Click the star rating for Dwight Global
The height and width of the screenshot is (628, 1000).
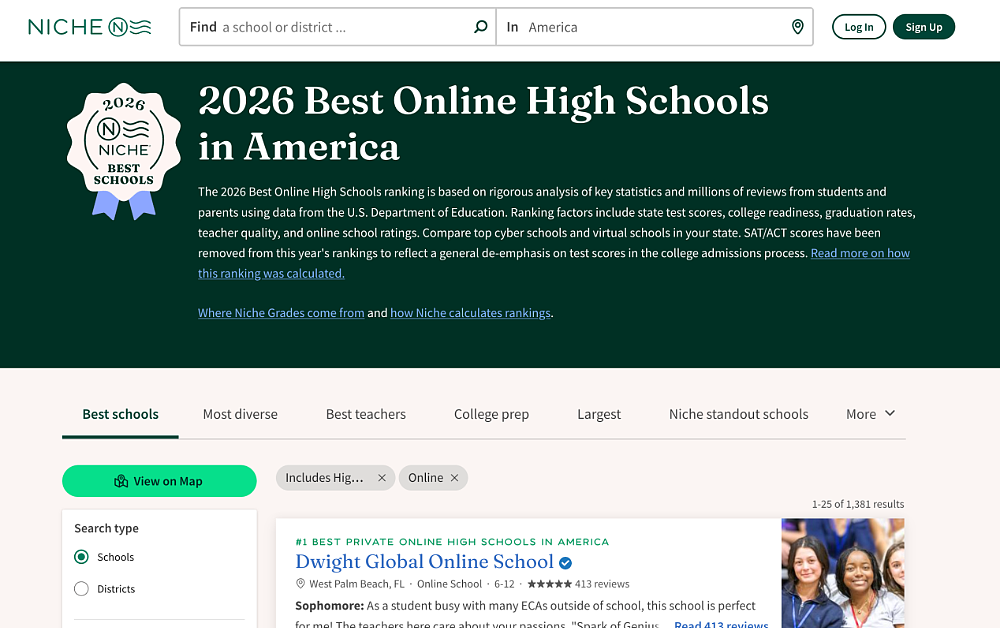(x=549, y=584)
